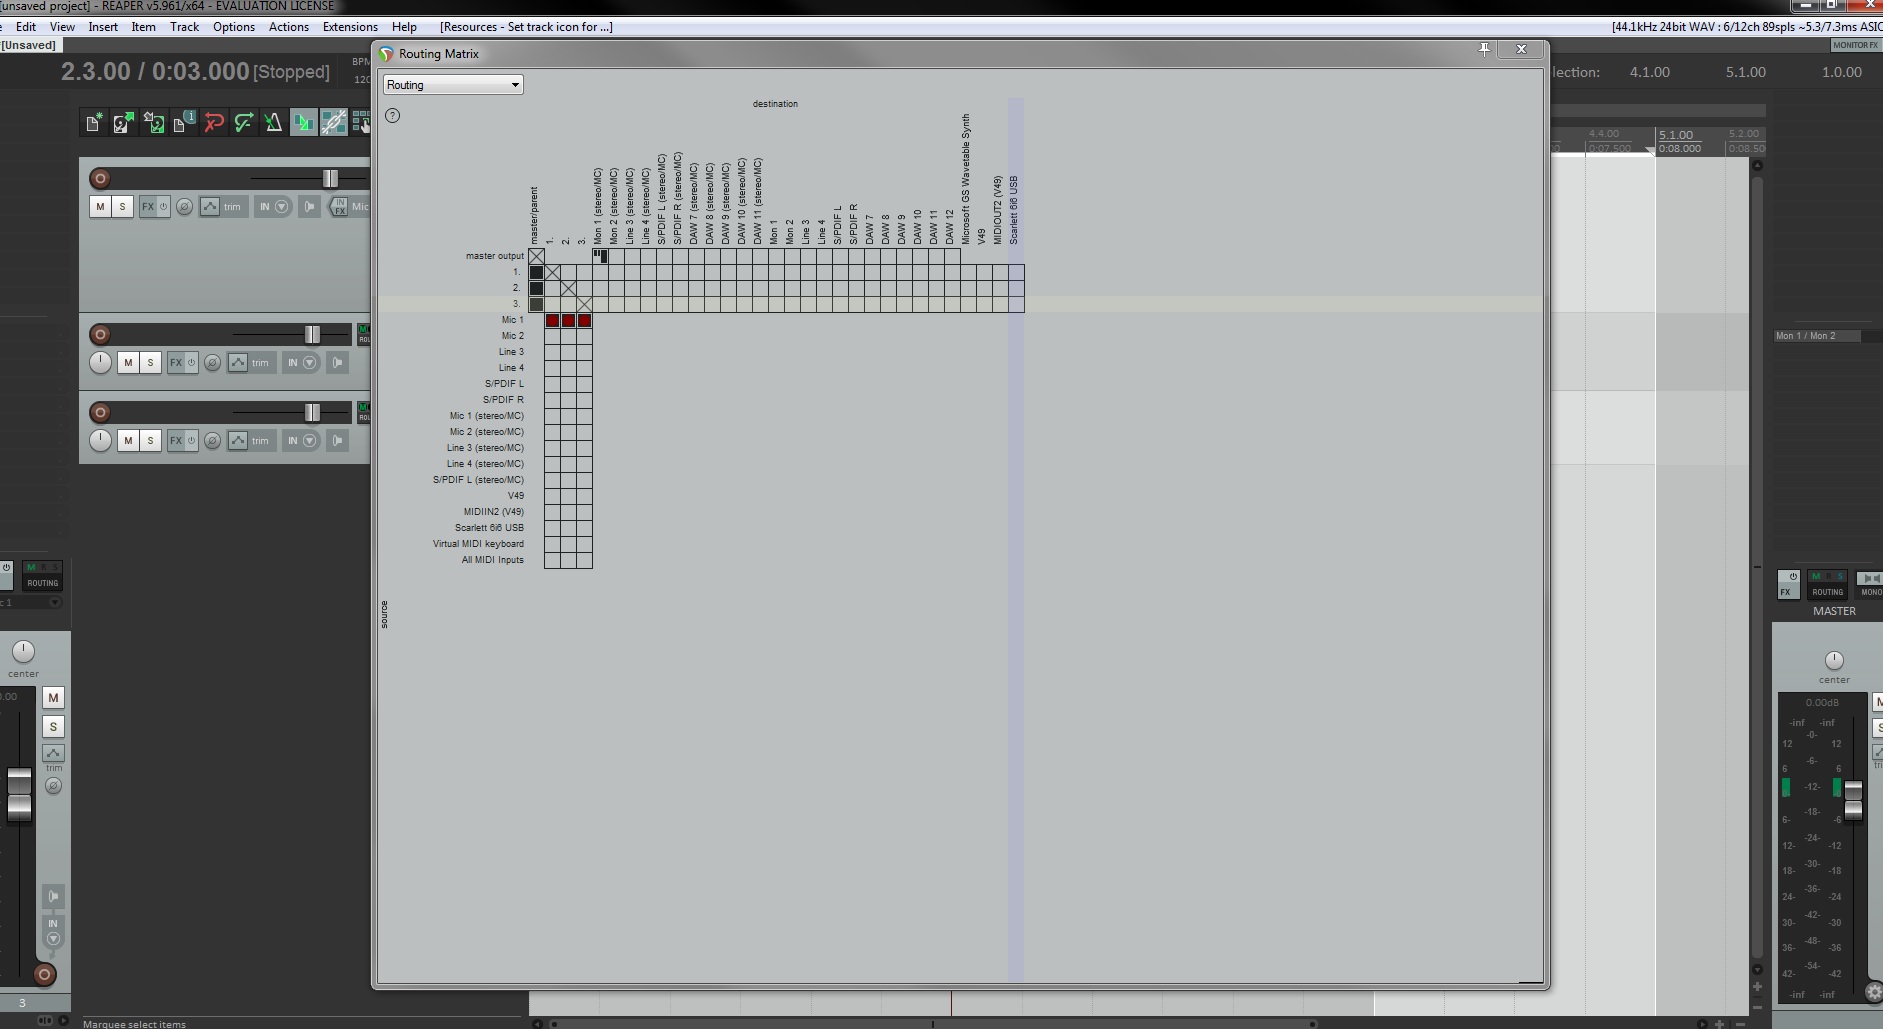Toggle master output to Mon 1 routing cell
This screenshot has width=1883, height=1029.
point(600,256)
